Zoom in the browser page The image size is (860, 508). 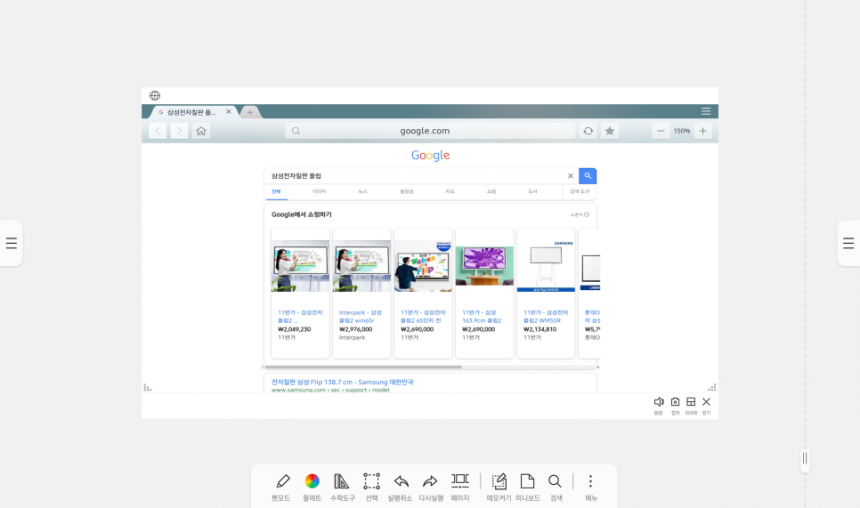coord(703,131)
